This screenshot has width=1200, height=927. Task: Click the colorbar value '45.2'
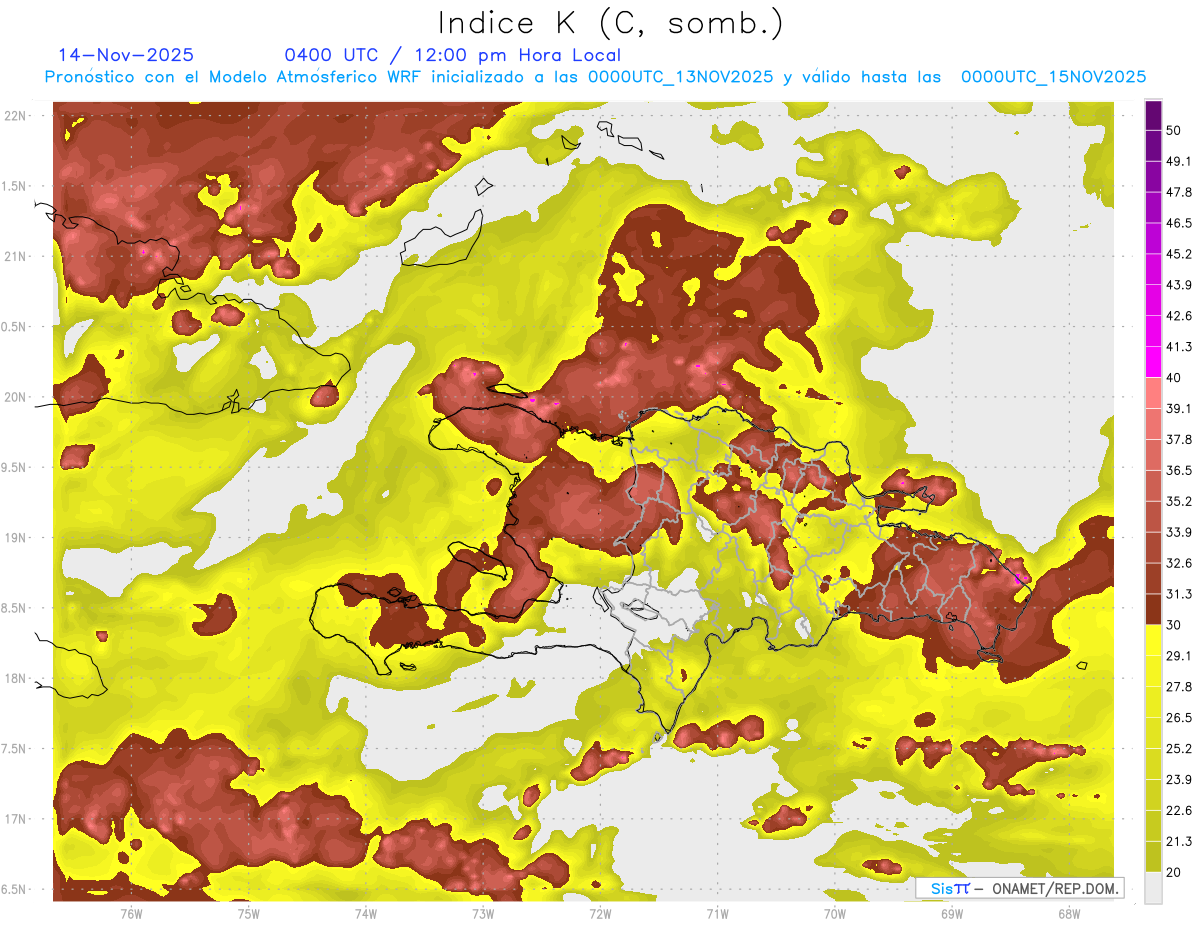[1179, 254]
